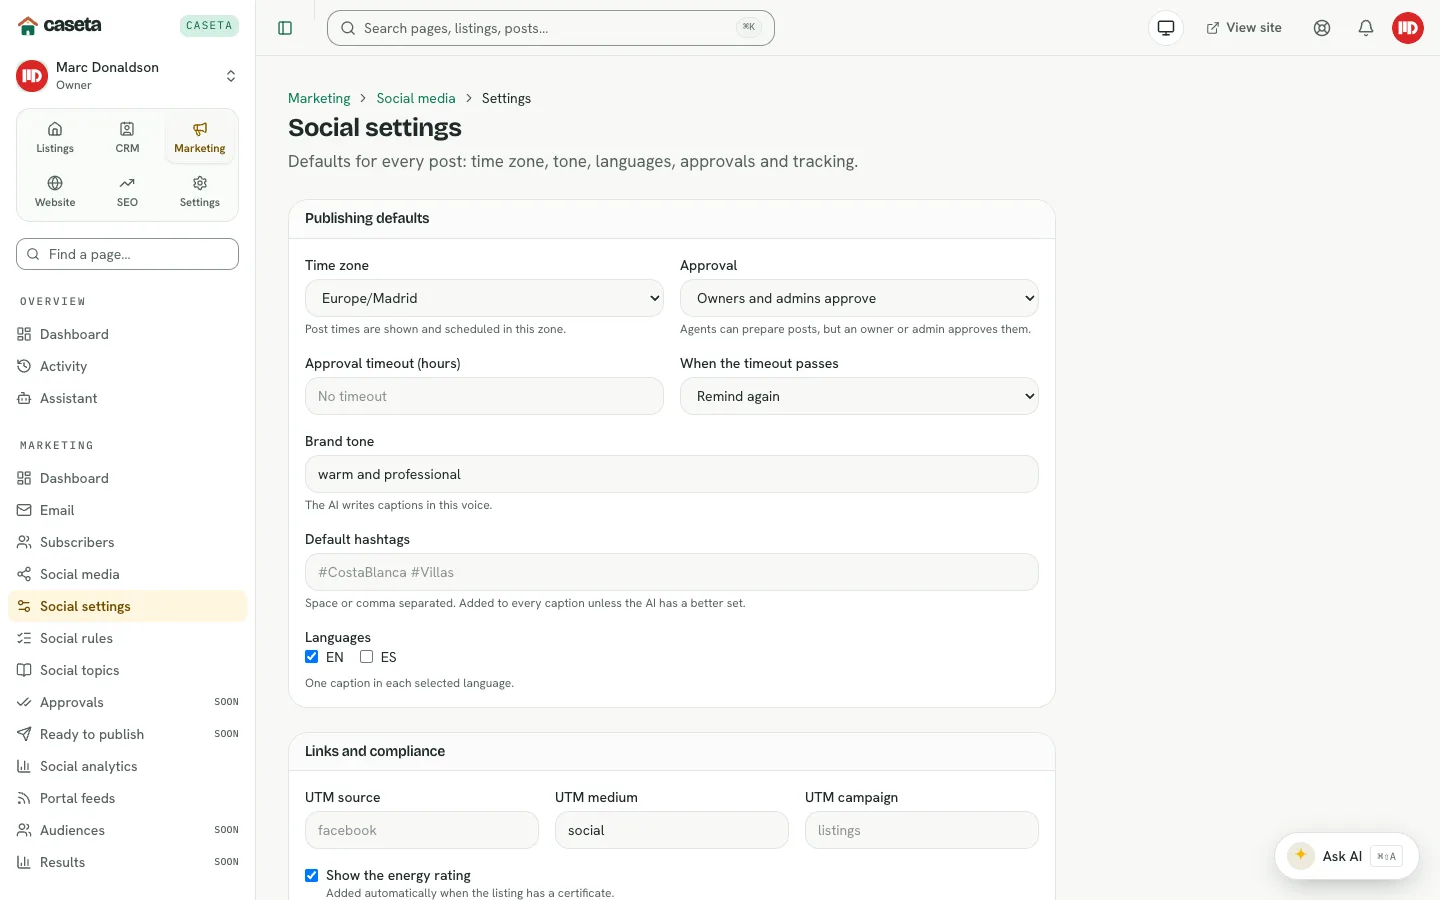Focus the Approval timeout hours field

pos(484,396)
